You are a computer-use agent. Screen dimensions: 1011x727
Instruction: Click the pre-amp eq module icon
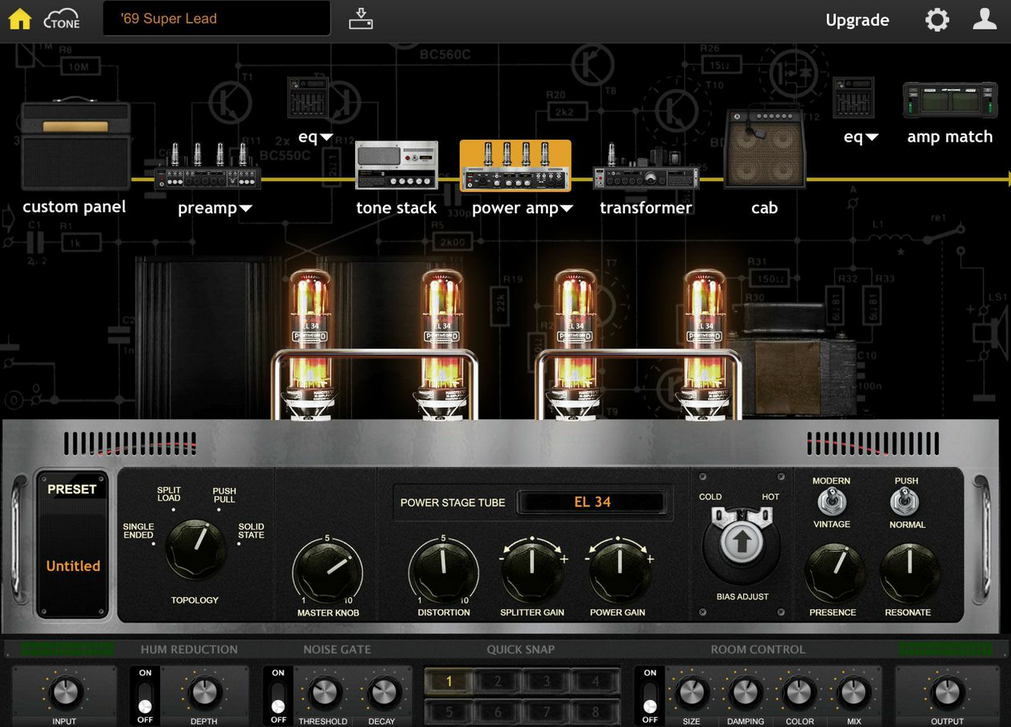(x=308, y=98)
